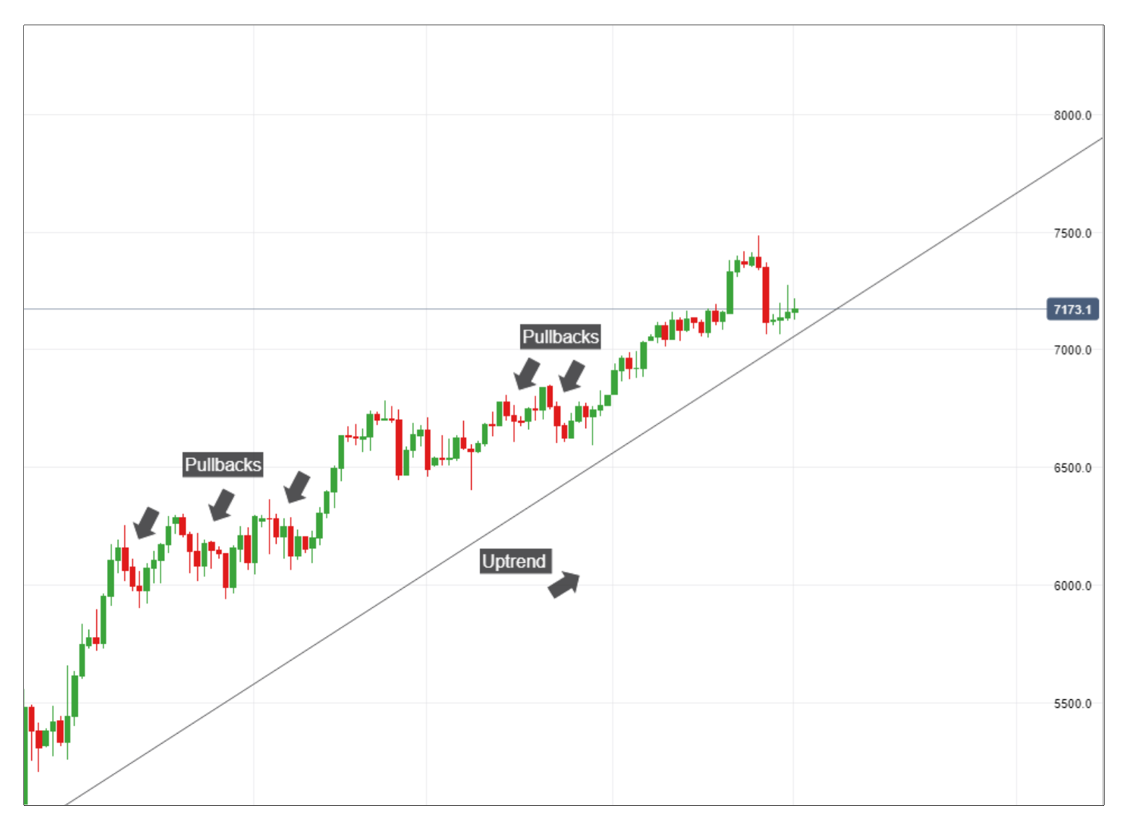Click the arrow beside the Uptrend label

(563, 584)
